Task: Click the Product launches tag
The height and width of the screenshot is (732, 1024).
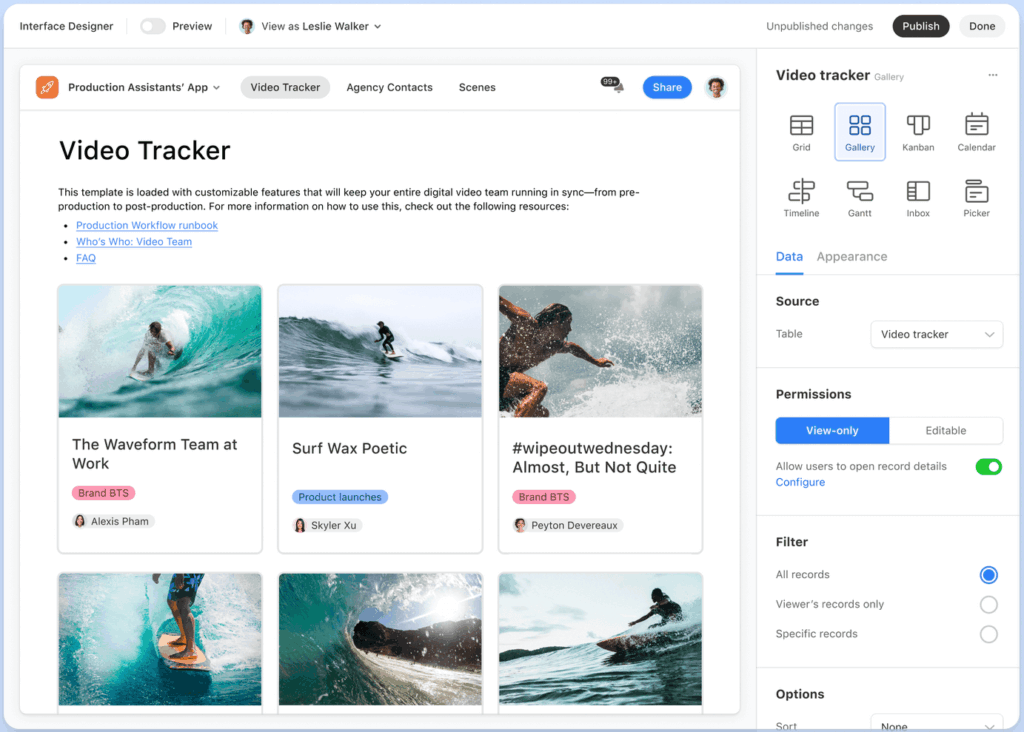Action: (340, 497)
